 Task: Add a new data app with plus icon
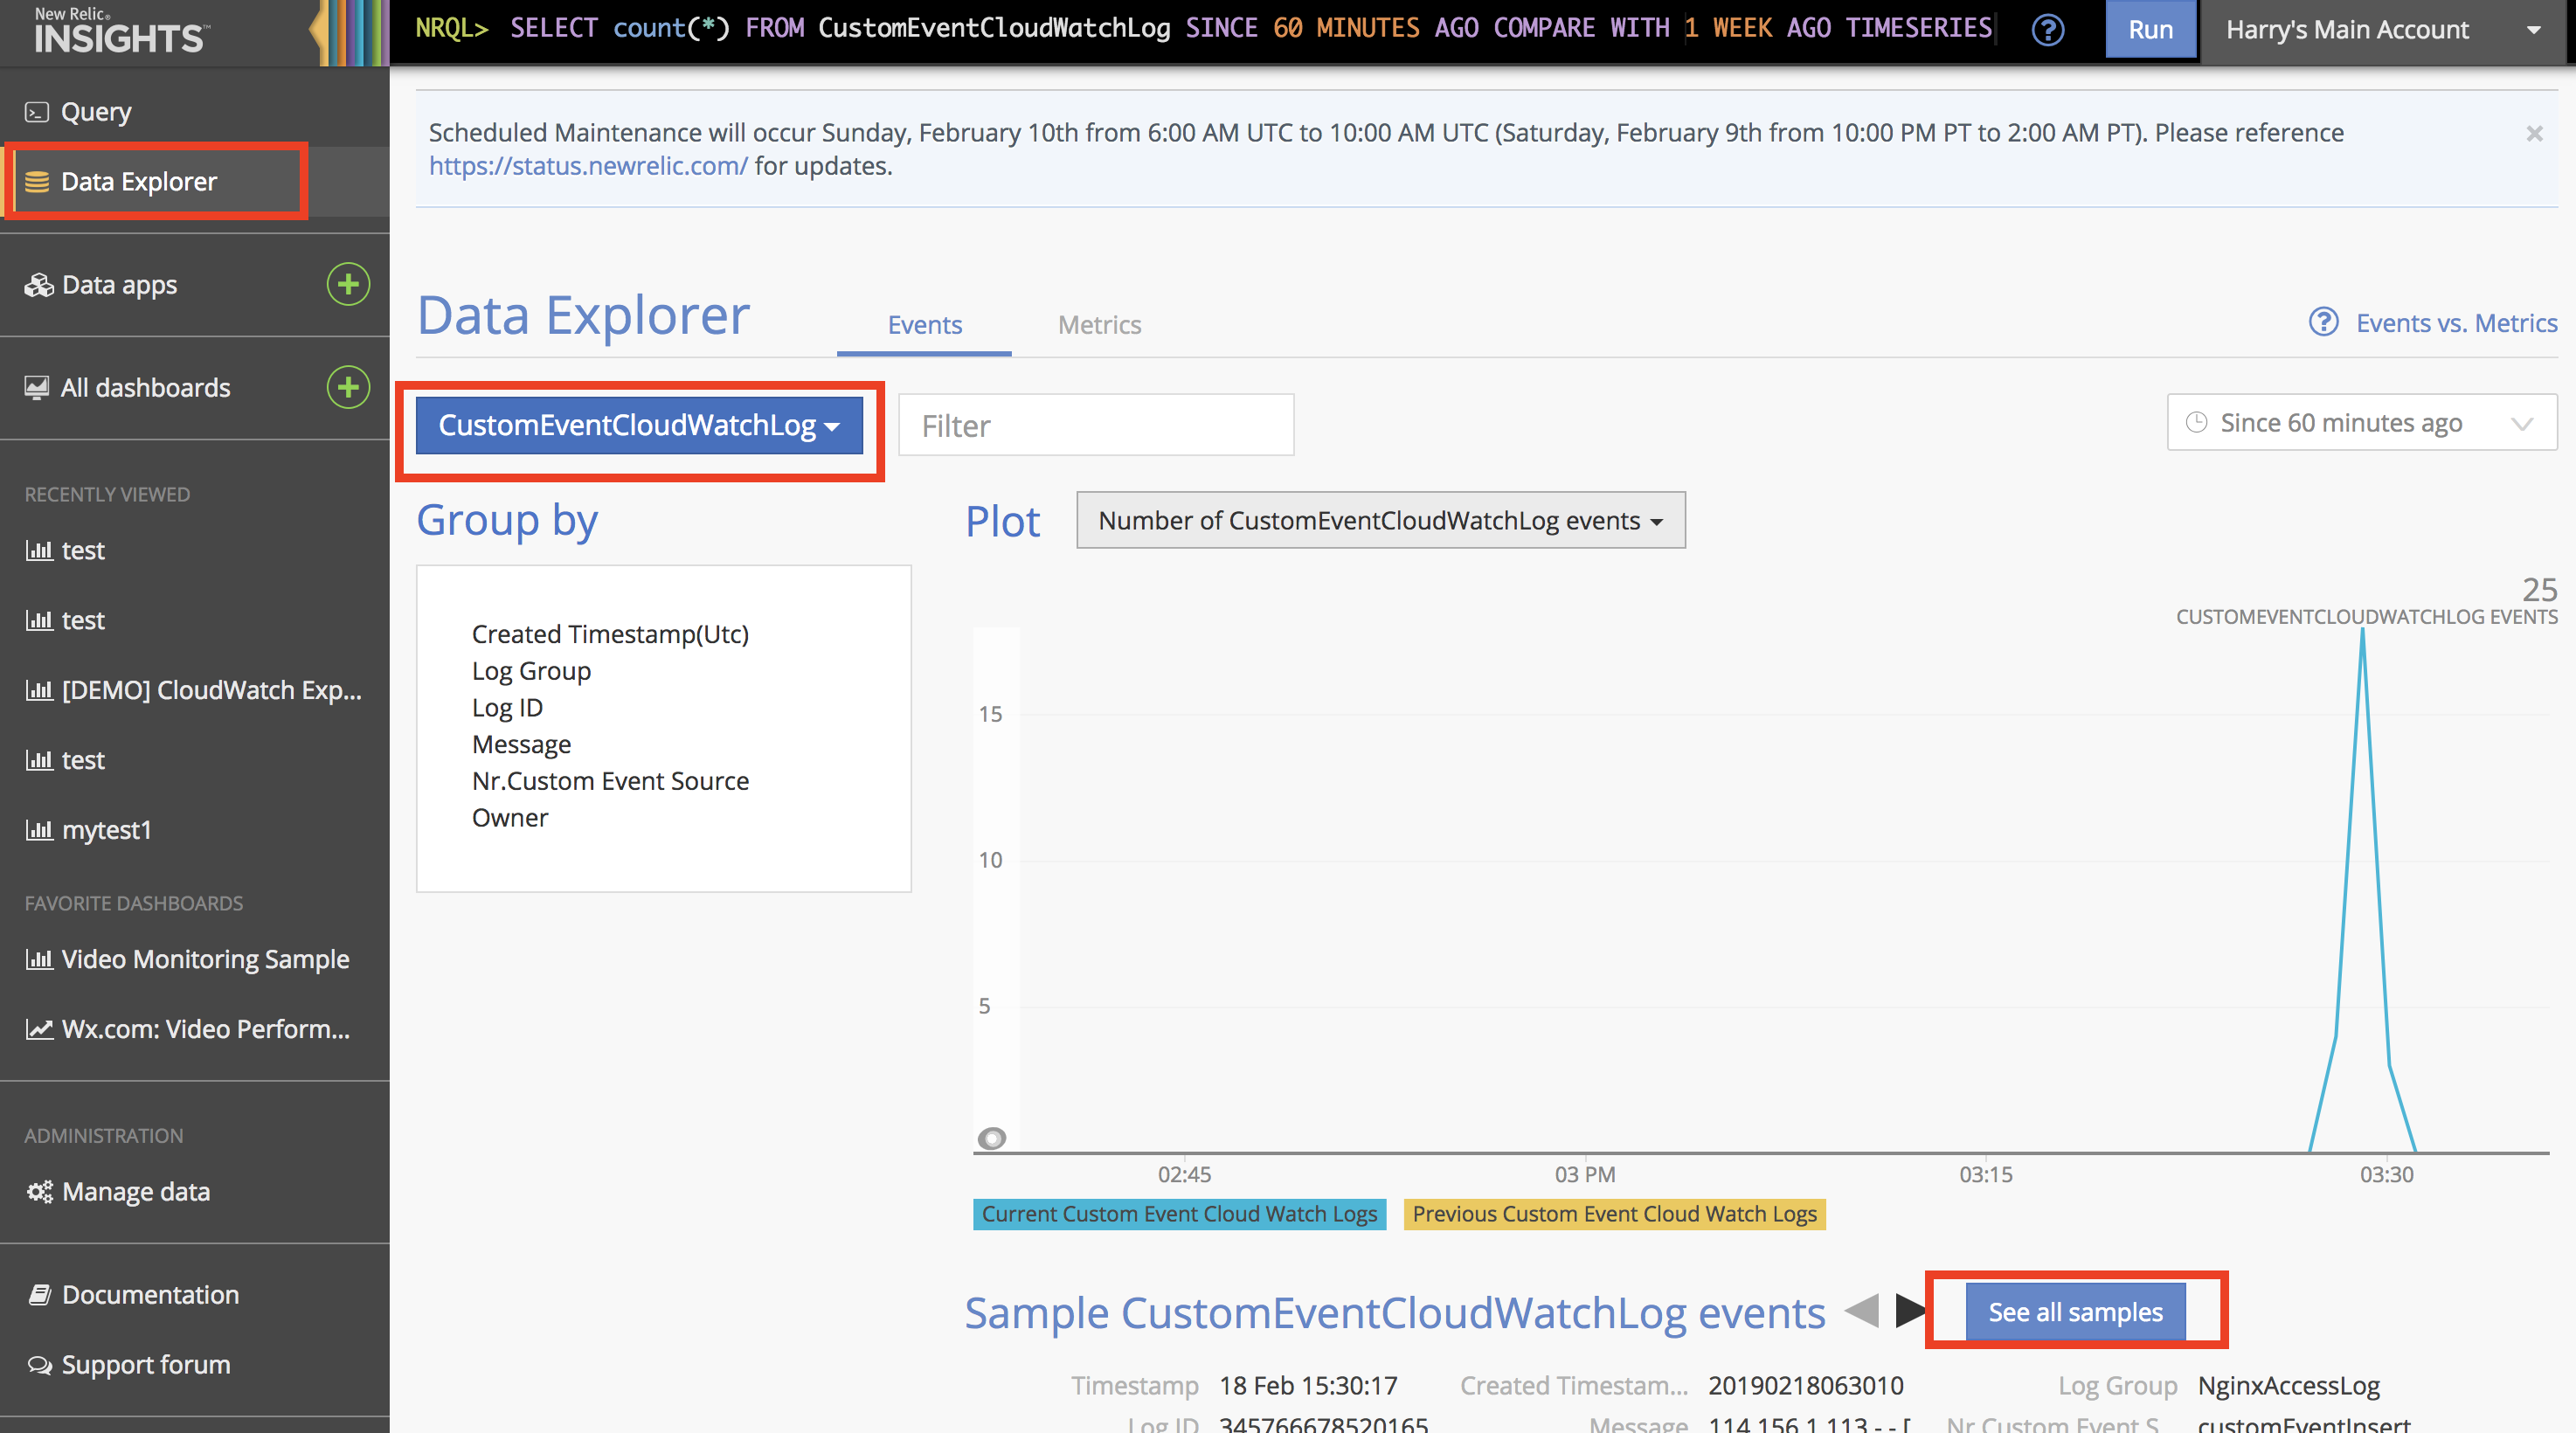(348, 285)
